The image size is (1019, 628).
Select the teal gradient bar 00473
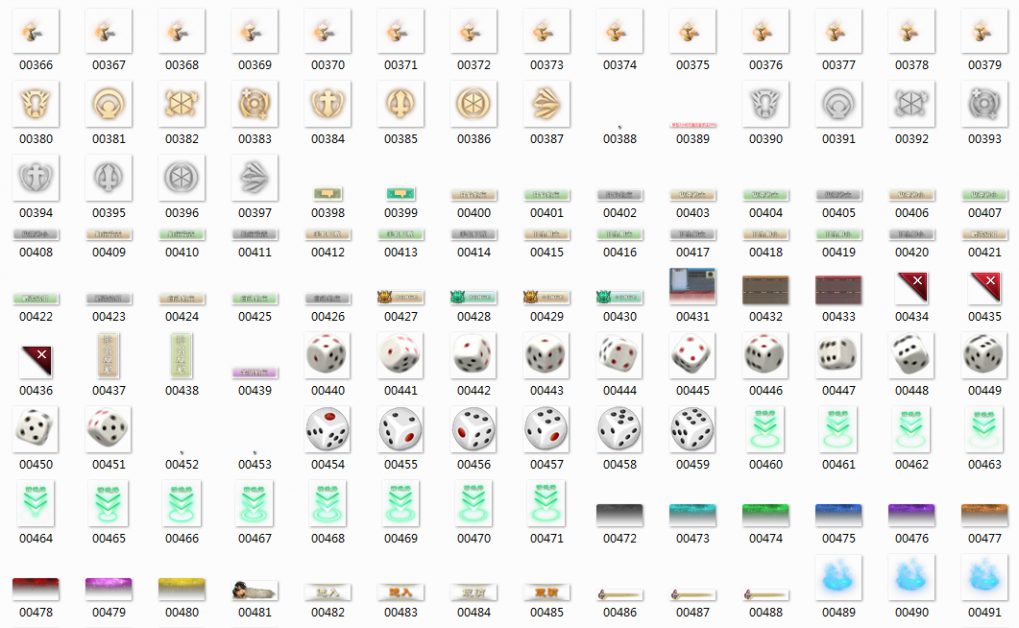[x=693, y=515]
